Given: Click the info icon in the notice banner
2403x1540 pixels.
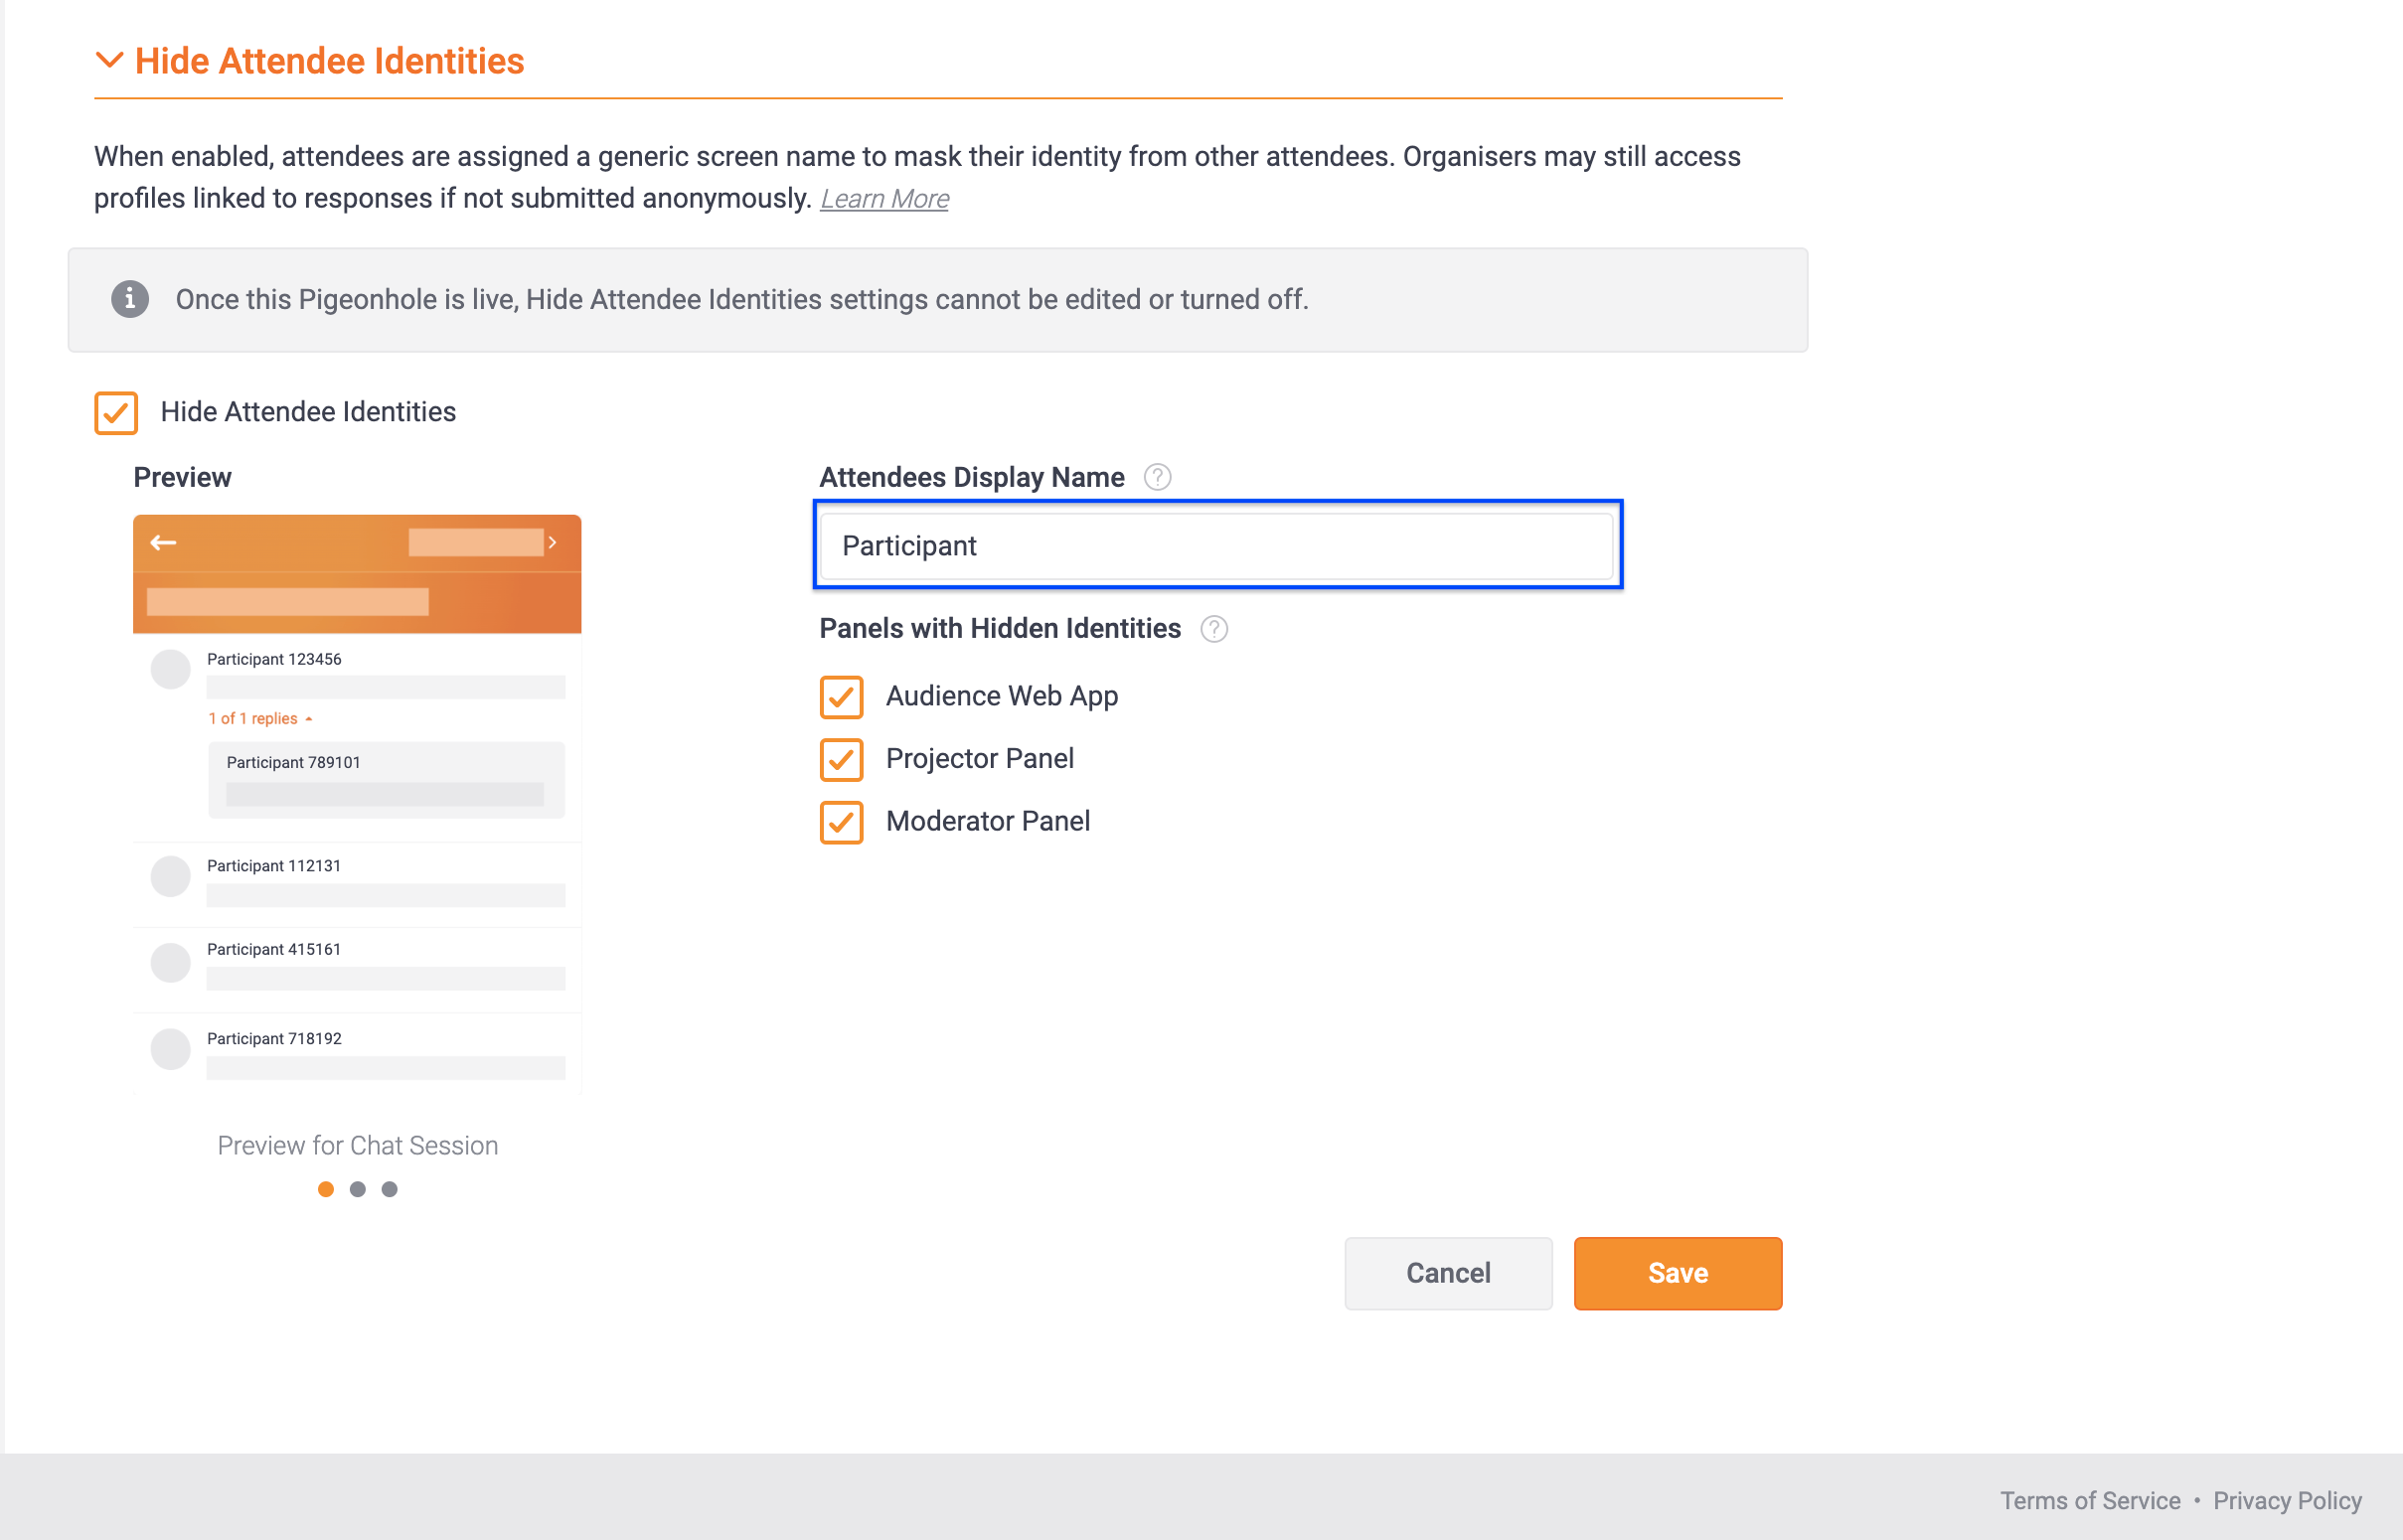Looking at the screenshot, I should pyautogui.click(x=130, y=299).
